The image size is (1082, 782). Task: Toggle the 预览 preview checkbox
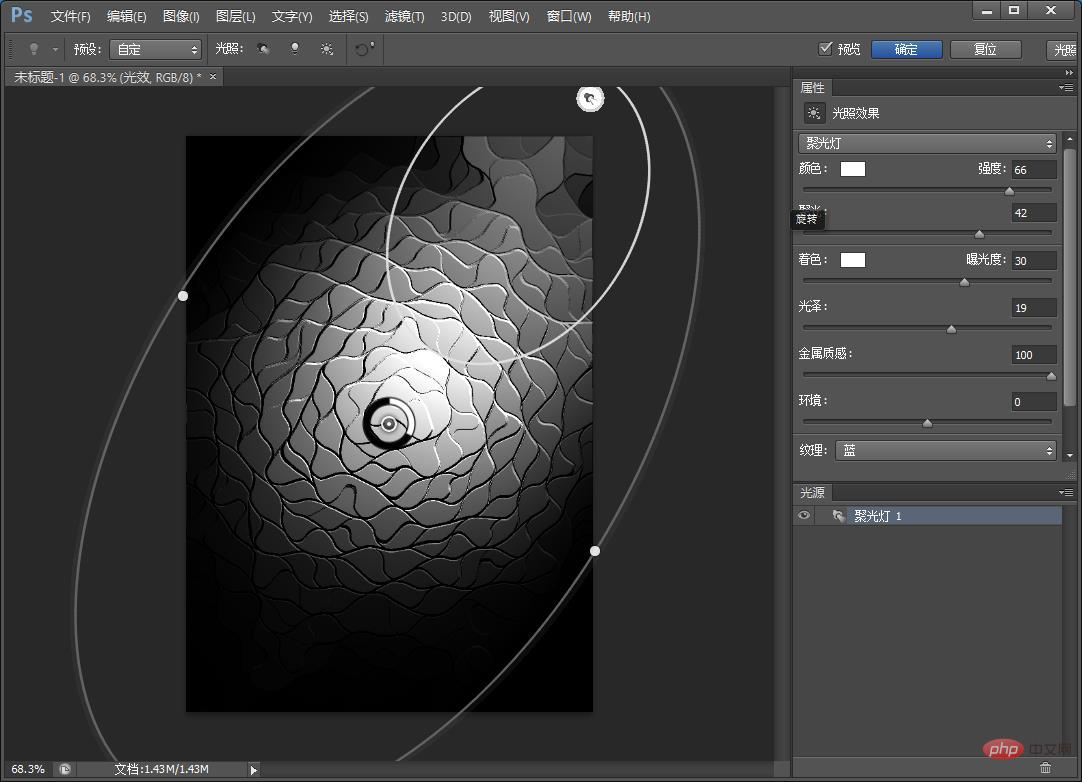[825, 49]
